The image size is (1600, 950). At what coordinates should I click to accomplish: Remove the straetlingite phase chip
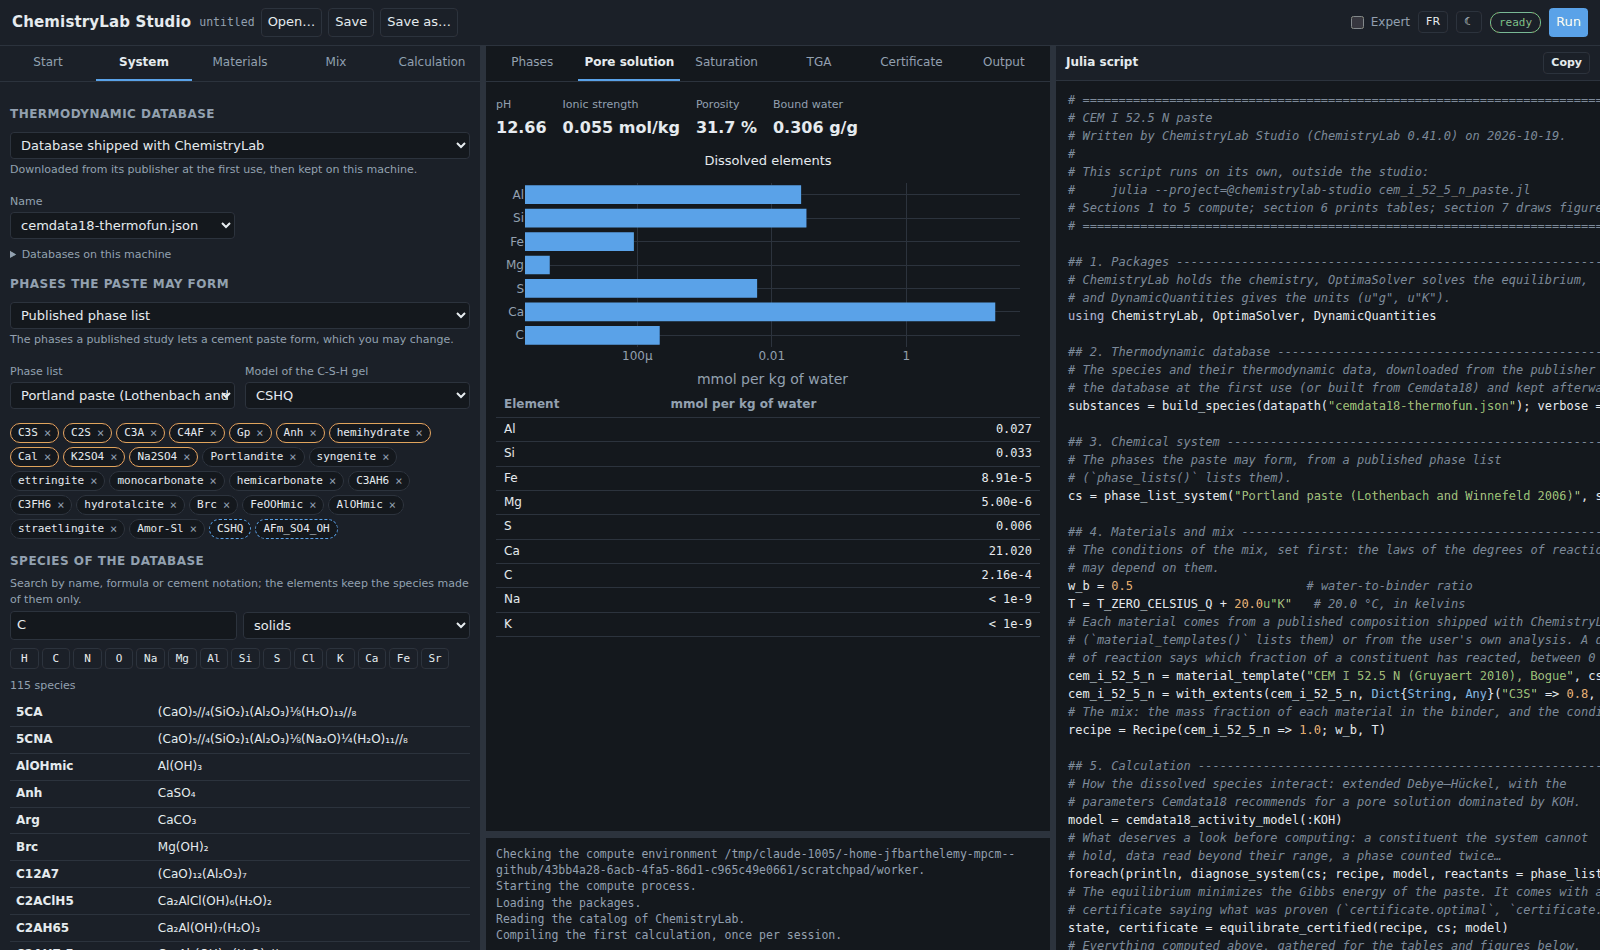[x=113, y=529]
